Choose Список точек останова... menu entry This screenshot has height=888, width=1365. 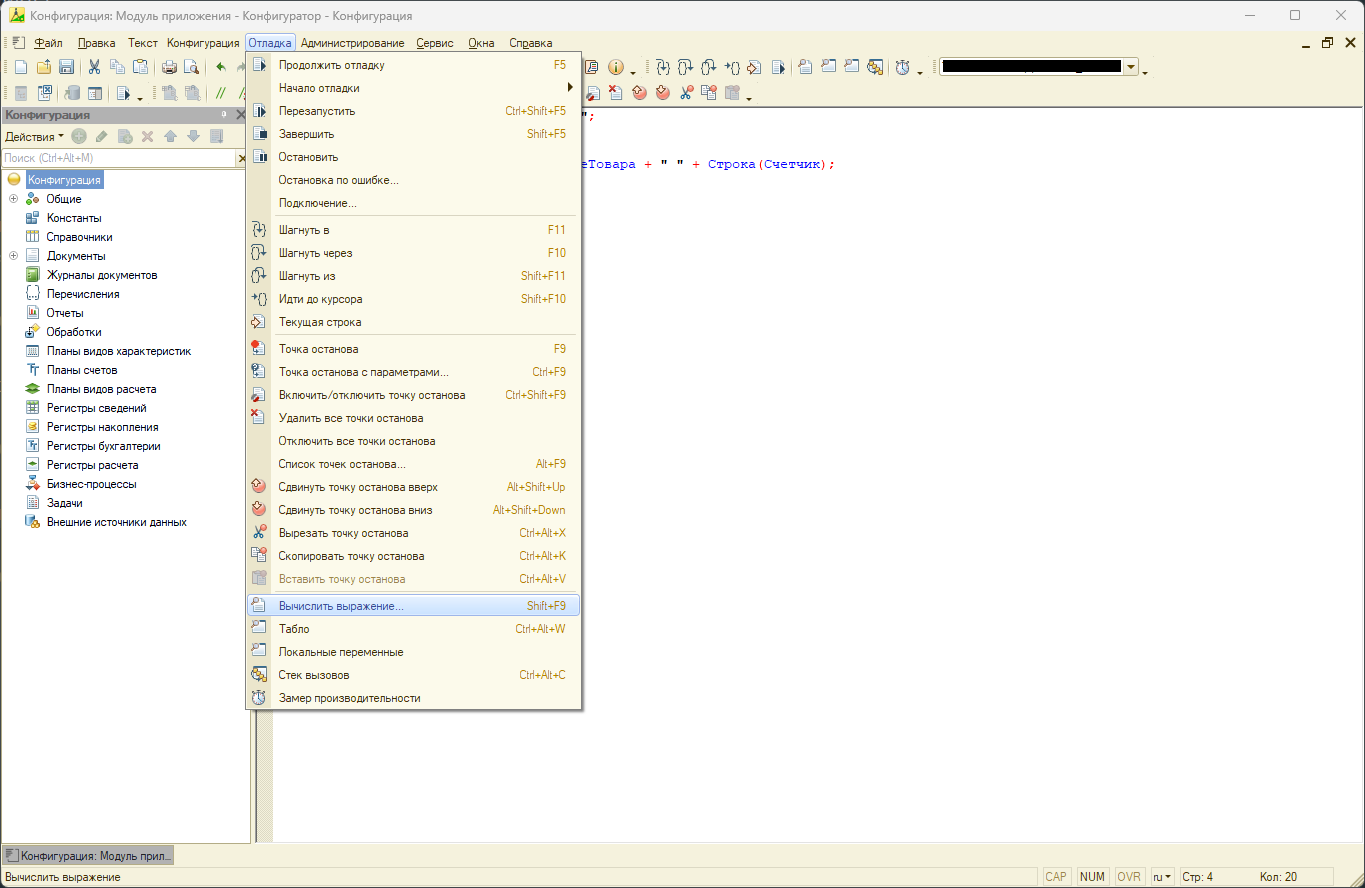click(x=414, y=464)
